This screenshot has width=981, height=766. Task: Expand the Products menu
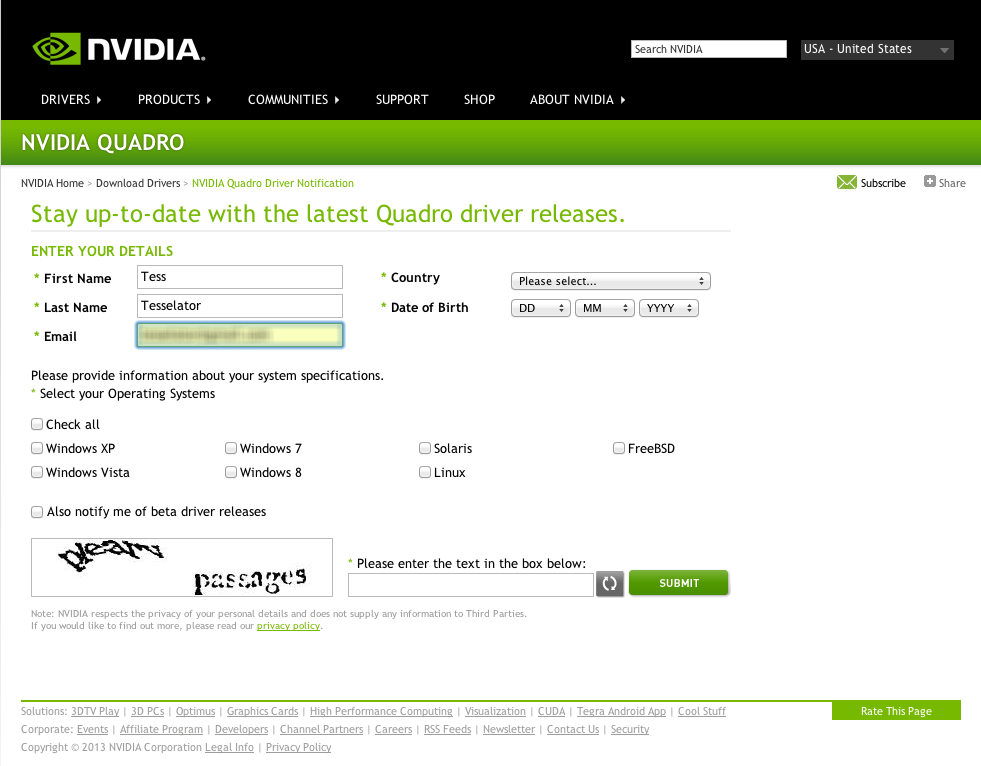click(x=175, y=100)
